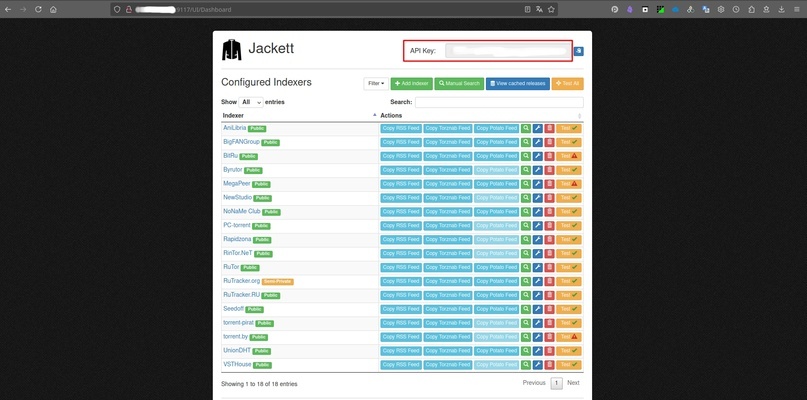Screen dimensions: 807x400
Task: Configure BigFANGroup with the wrench icon
Action: [537, 142]
